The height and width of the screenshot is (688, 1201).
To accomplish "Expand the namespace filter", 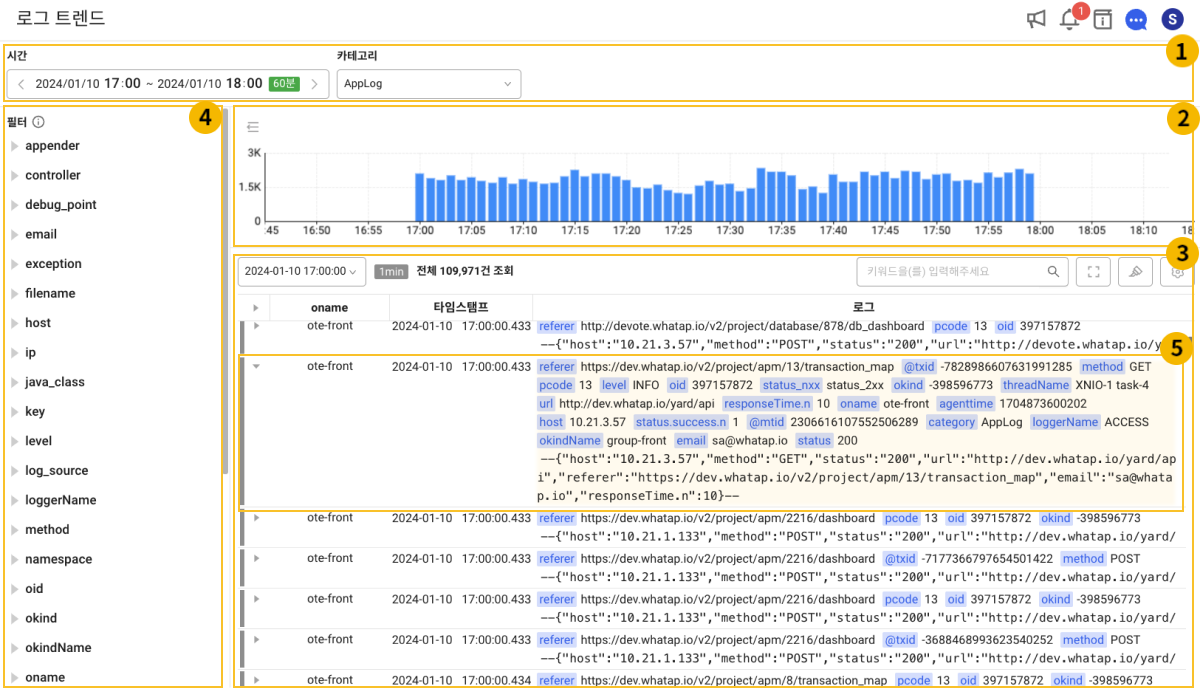I will (15, 559).
